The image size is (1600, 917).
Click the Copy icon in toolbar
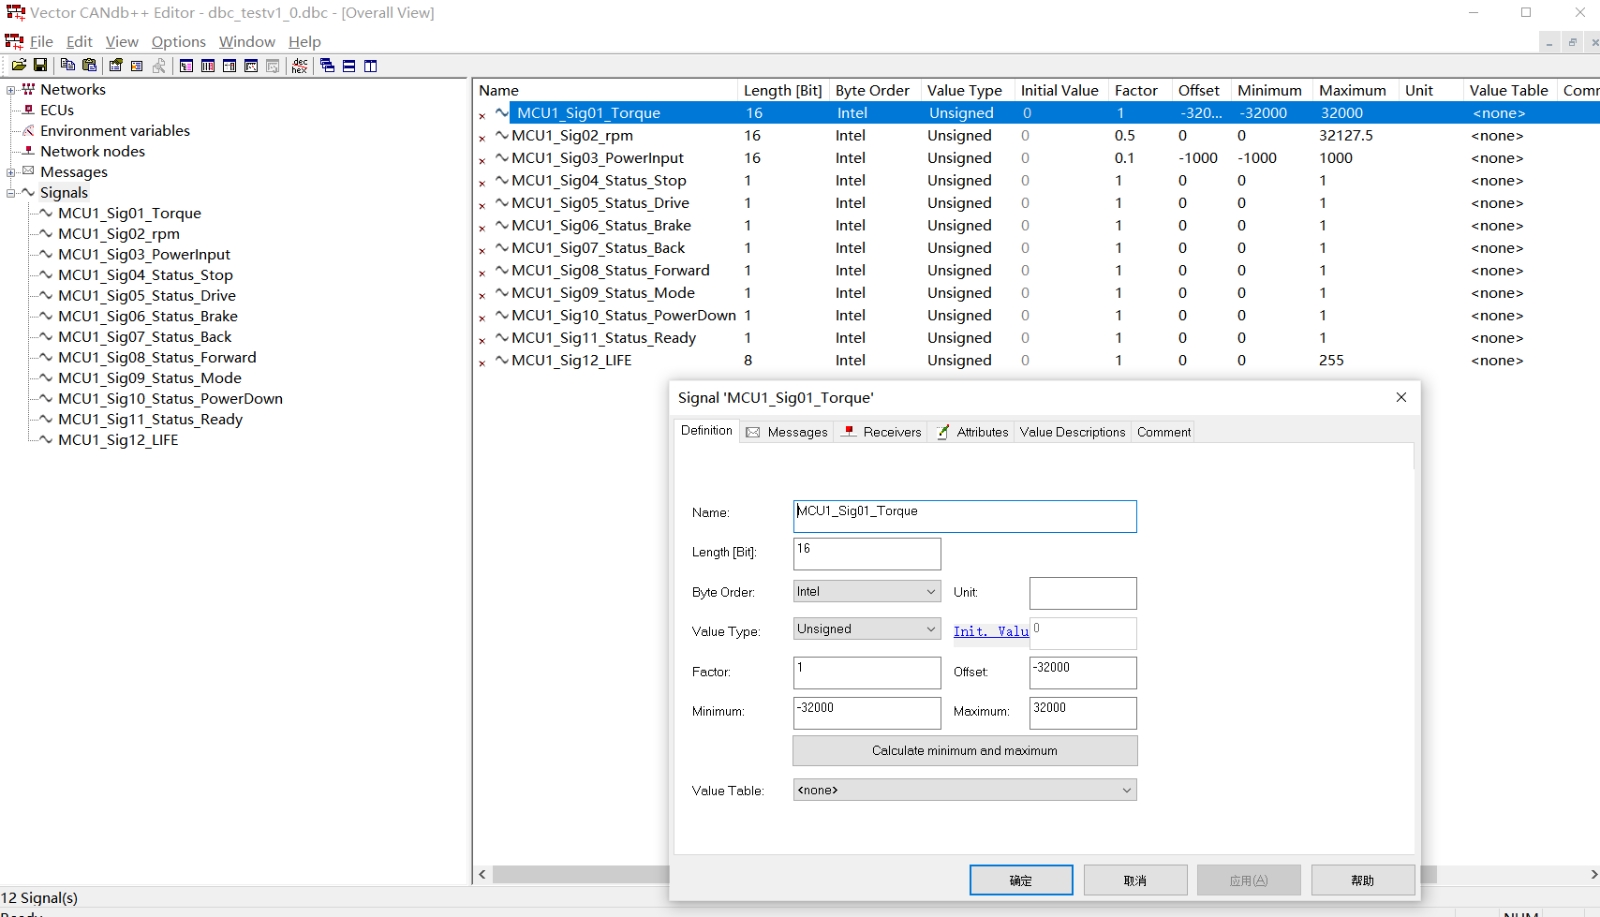[x=68, y=66]
